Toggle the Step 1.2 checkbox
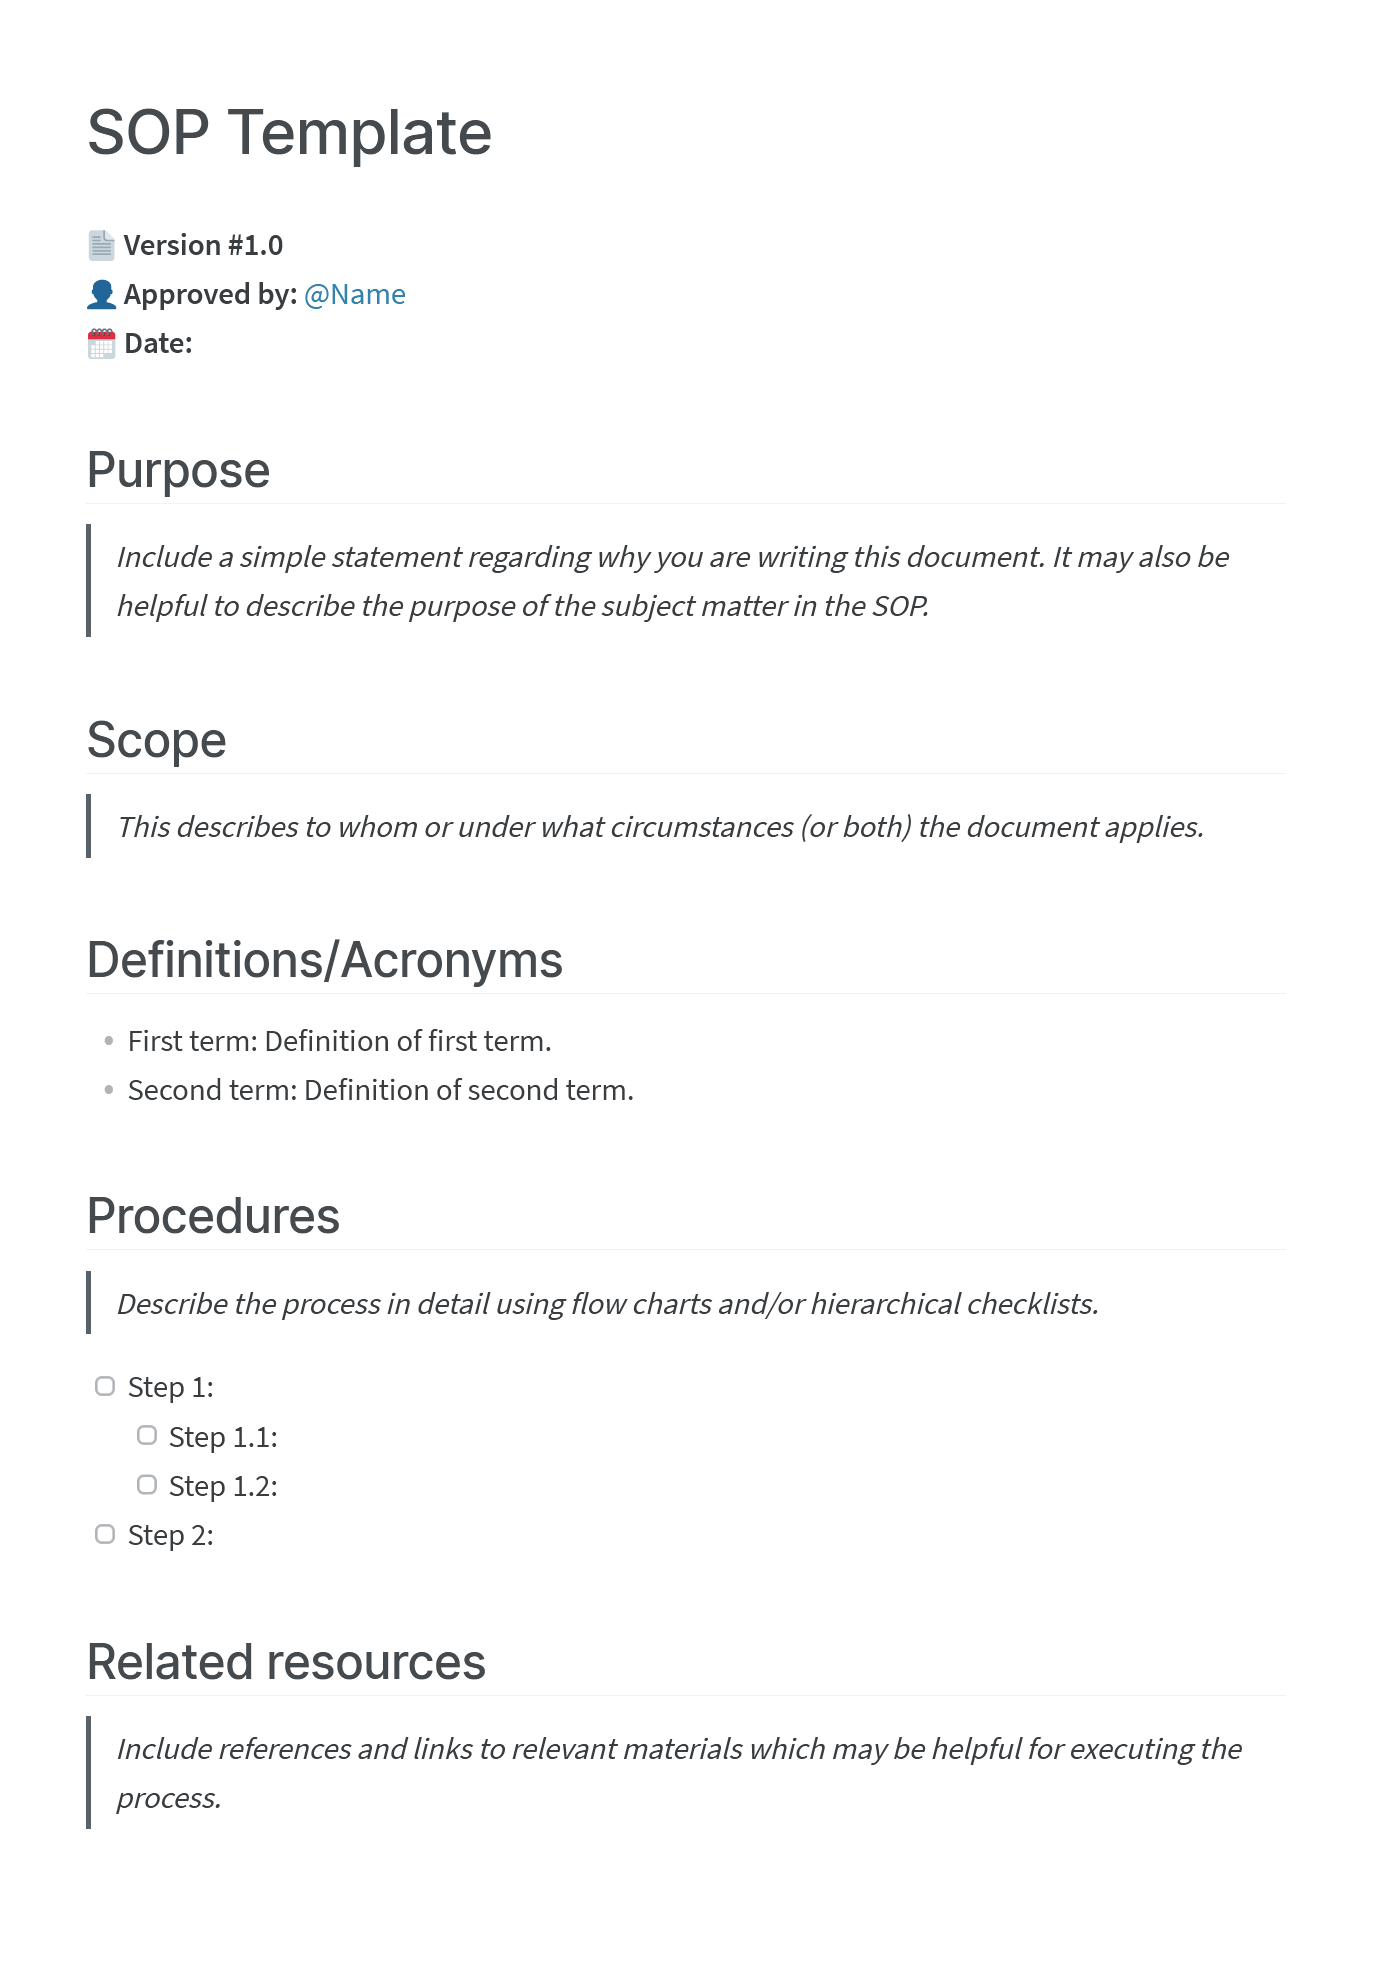This screenshot has width=1400, height=1962. click(x=147, y=1485)
